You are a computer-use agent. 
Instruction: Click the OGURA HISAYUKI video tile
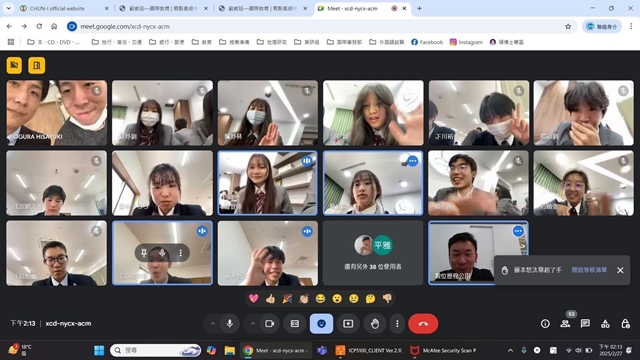[x=57, y=113]
